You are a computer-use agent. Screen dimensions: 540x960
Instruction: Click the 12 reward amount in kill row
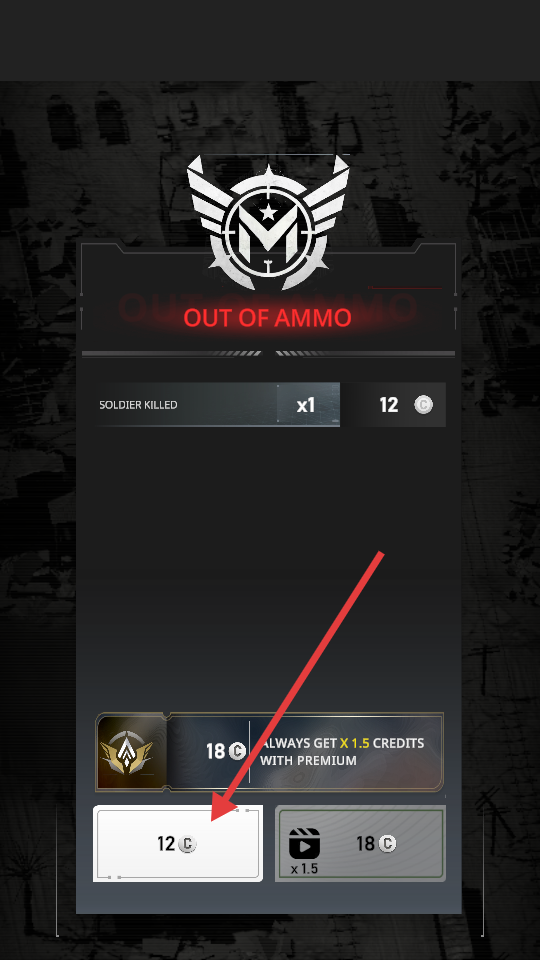[x=389, y=405]
